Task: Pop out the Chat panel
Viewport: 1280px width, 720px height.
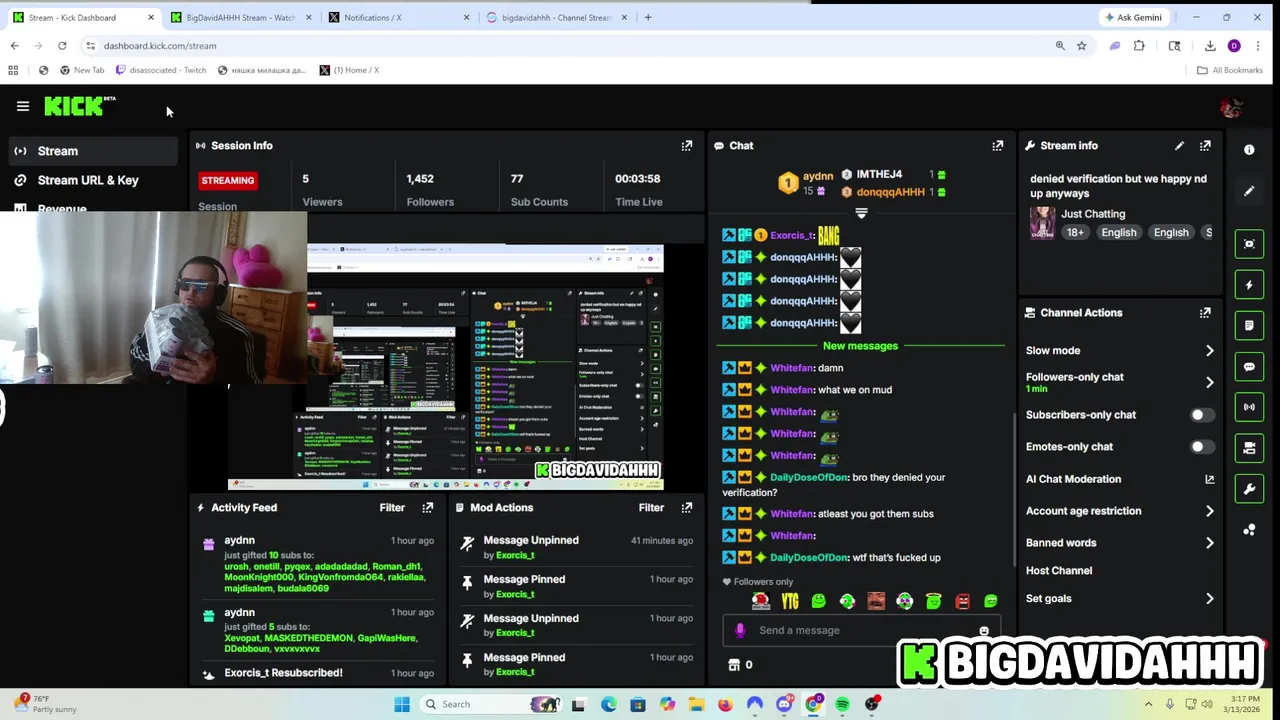Action: (998, 146)
